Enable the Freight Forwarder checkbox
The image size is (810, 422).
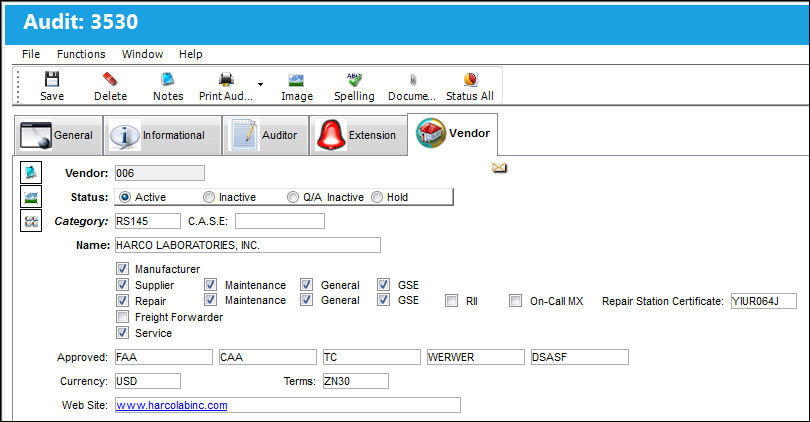(x=122, y=316)
